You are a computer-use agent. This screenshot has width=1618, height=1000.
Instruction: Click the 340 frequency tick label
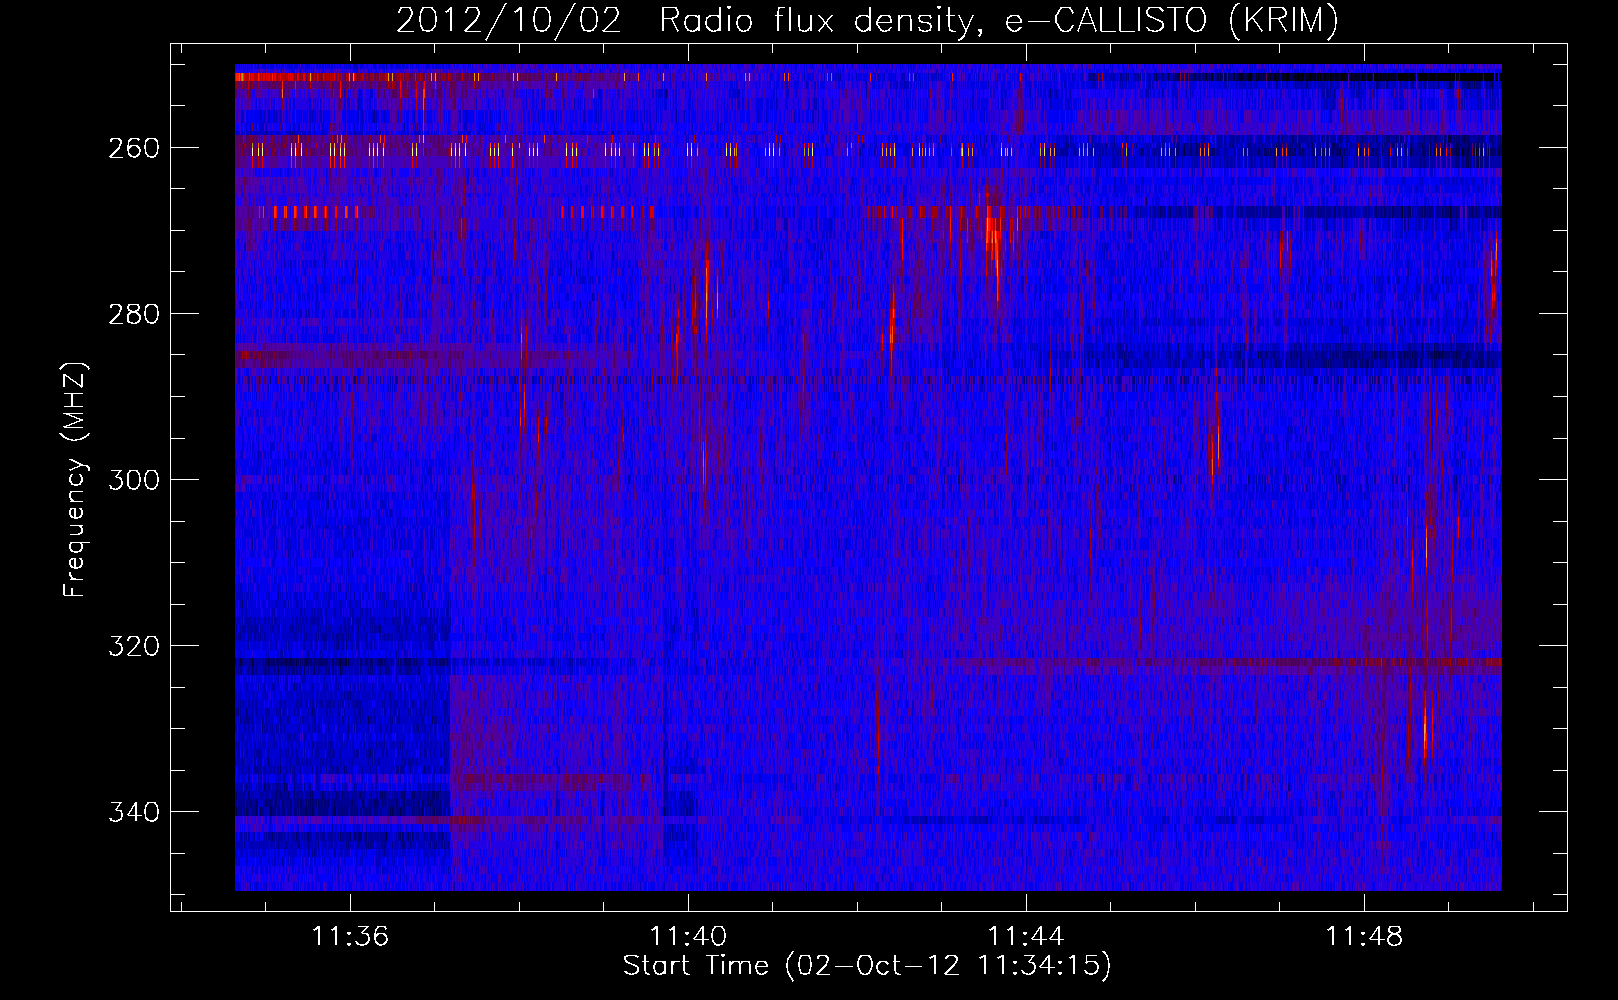[x=134, y=812]
